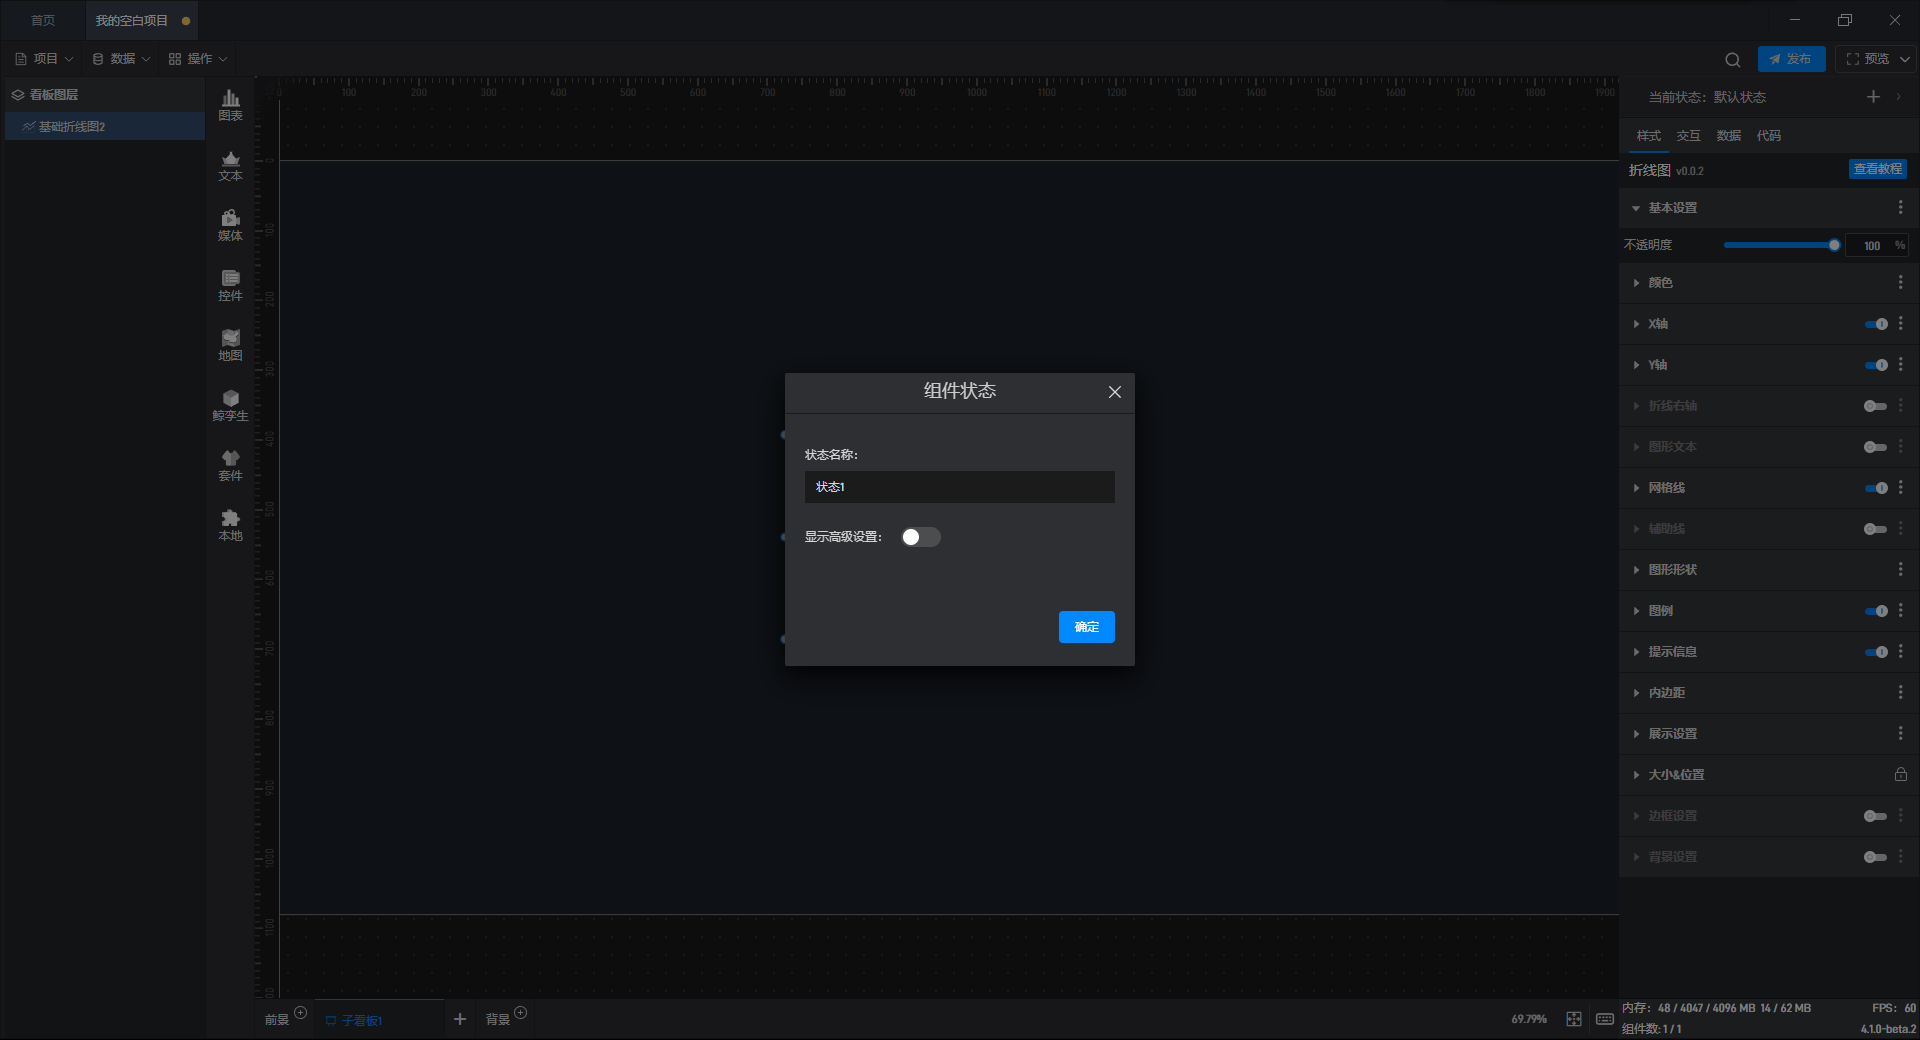Enable the 折线右轴 switch

pyautogui.click(x=1876, y=406)
